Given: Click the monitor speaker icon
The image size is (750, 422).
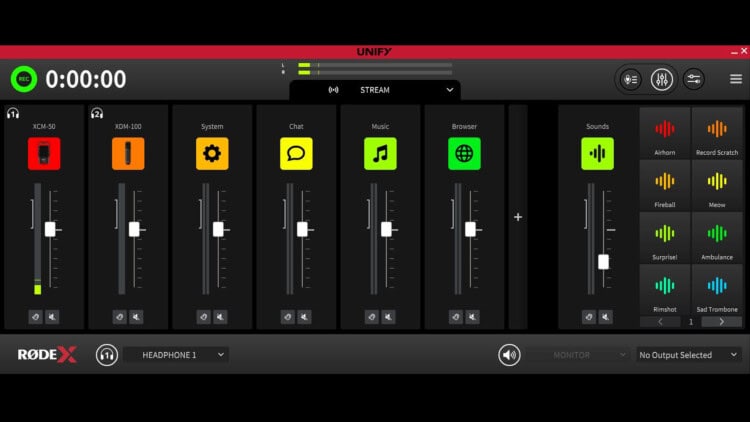Looking at the screenshot, I should (509, 355).
